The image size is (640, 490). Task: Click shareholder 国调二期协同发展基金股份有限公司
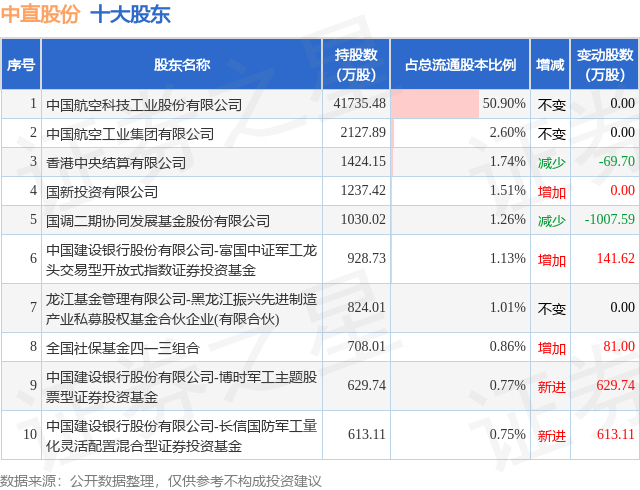point(158,221)
